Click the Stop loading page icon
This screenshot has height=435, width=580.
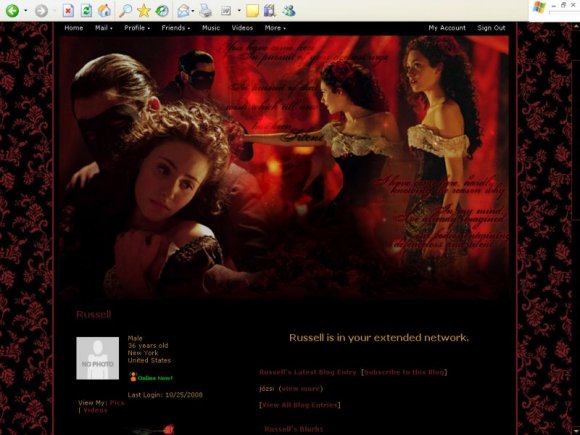coord(68,10)
